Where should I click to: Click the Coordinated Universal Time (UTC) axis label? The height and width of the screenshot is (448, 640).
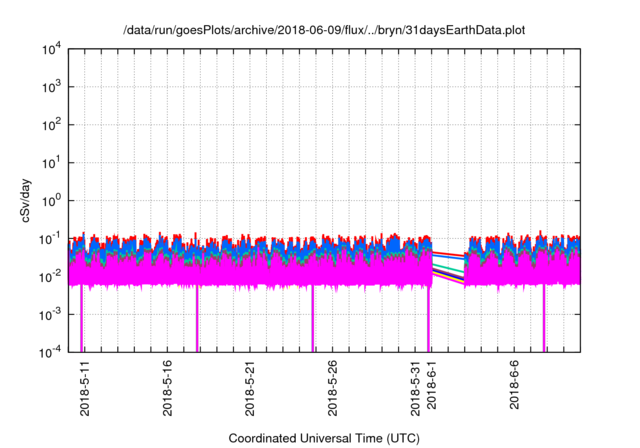(323, 439)
